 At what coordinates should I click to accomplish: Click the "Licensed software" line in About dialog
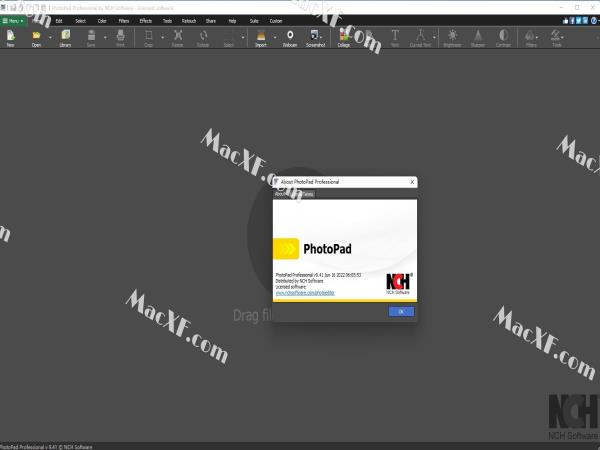pyautogui.click(x=291, y=287)
